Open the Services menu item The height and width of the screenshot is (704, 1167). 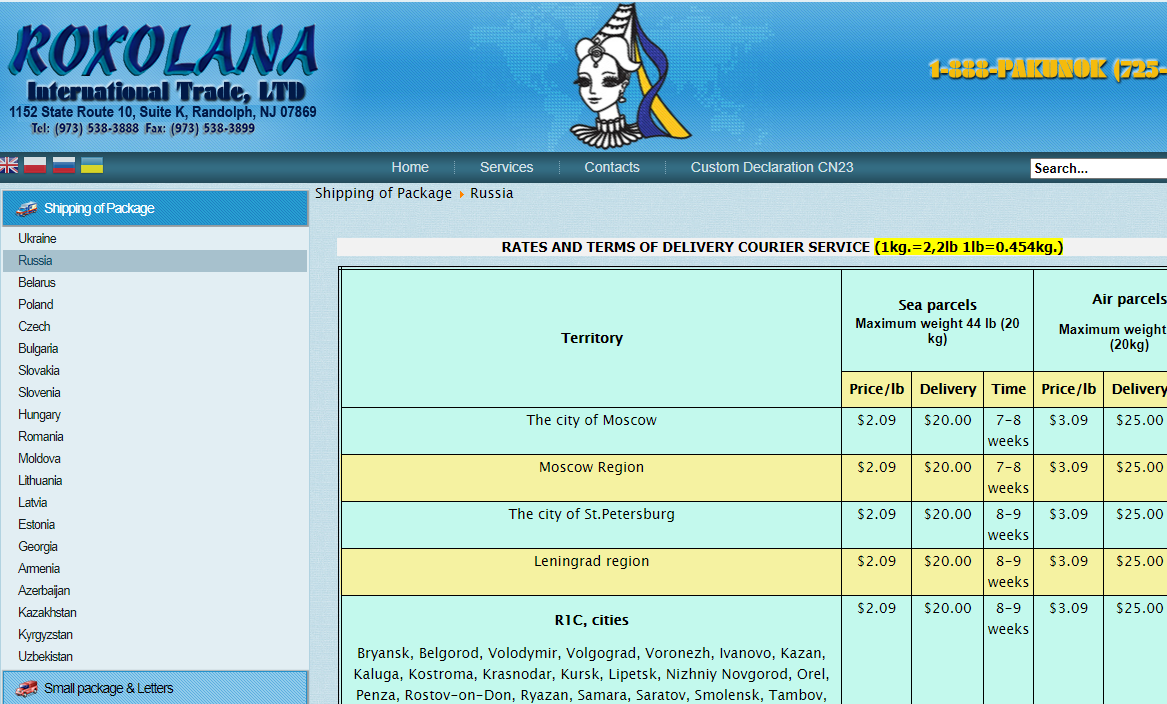click(507, 167)
